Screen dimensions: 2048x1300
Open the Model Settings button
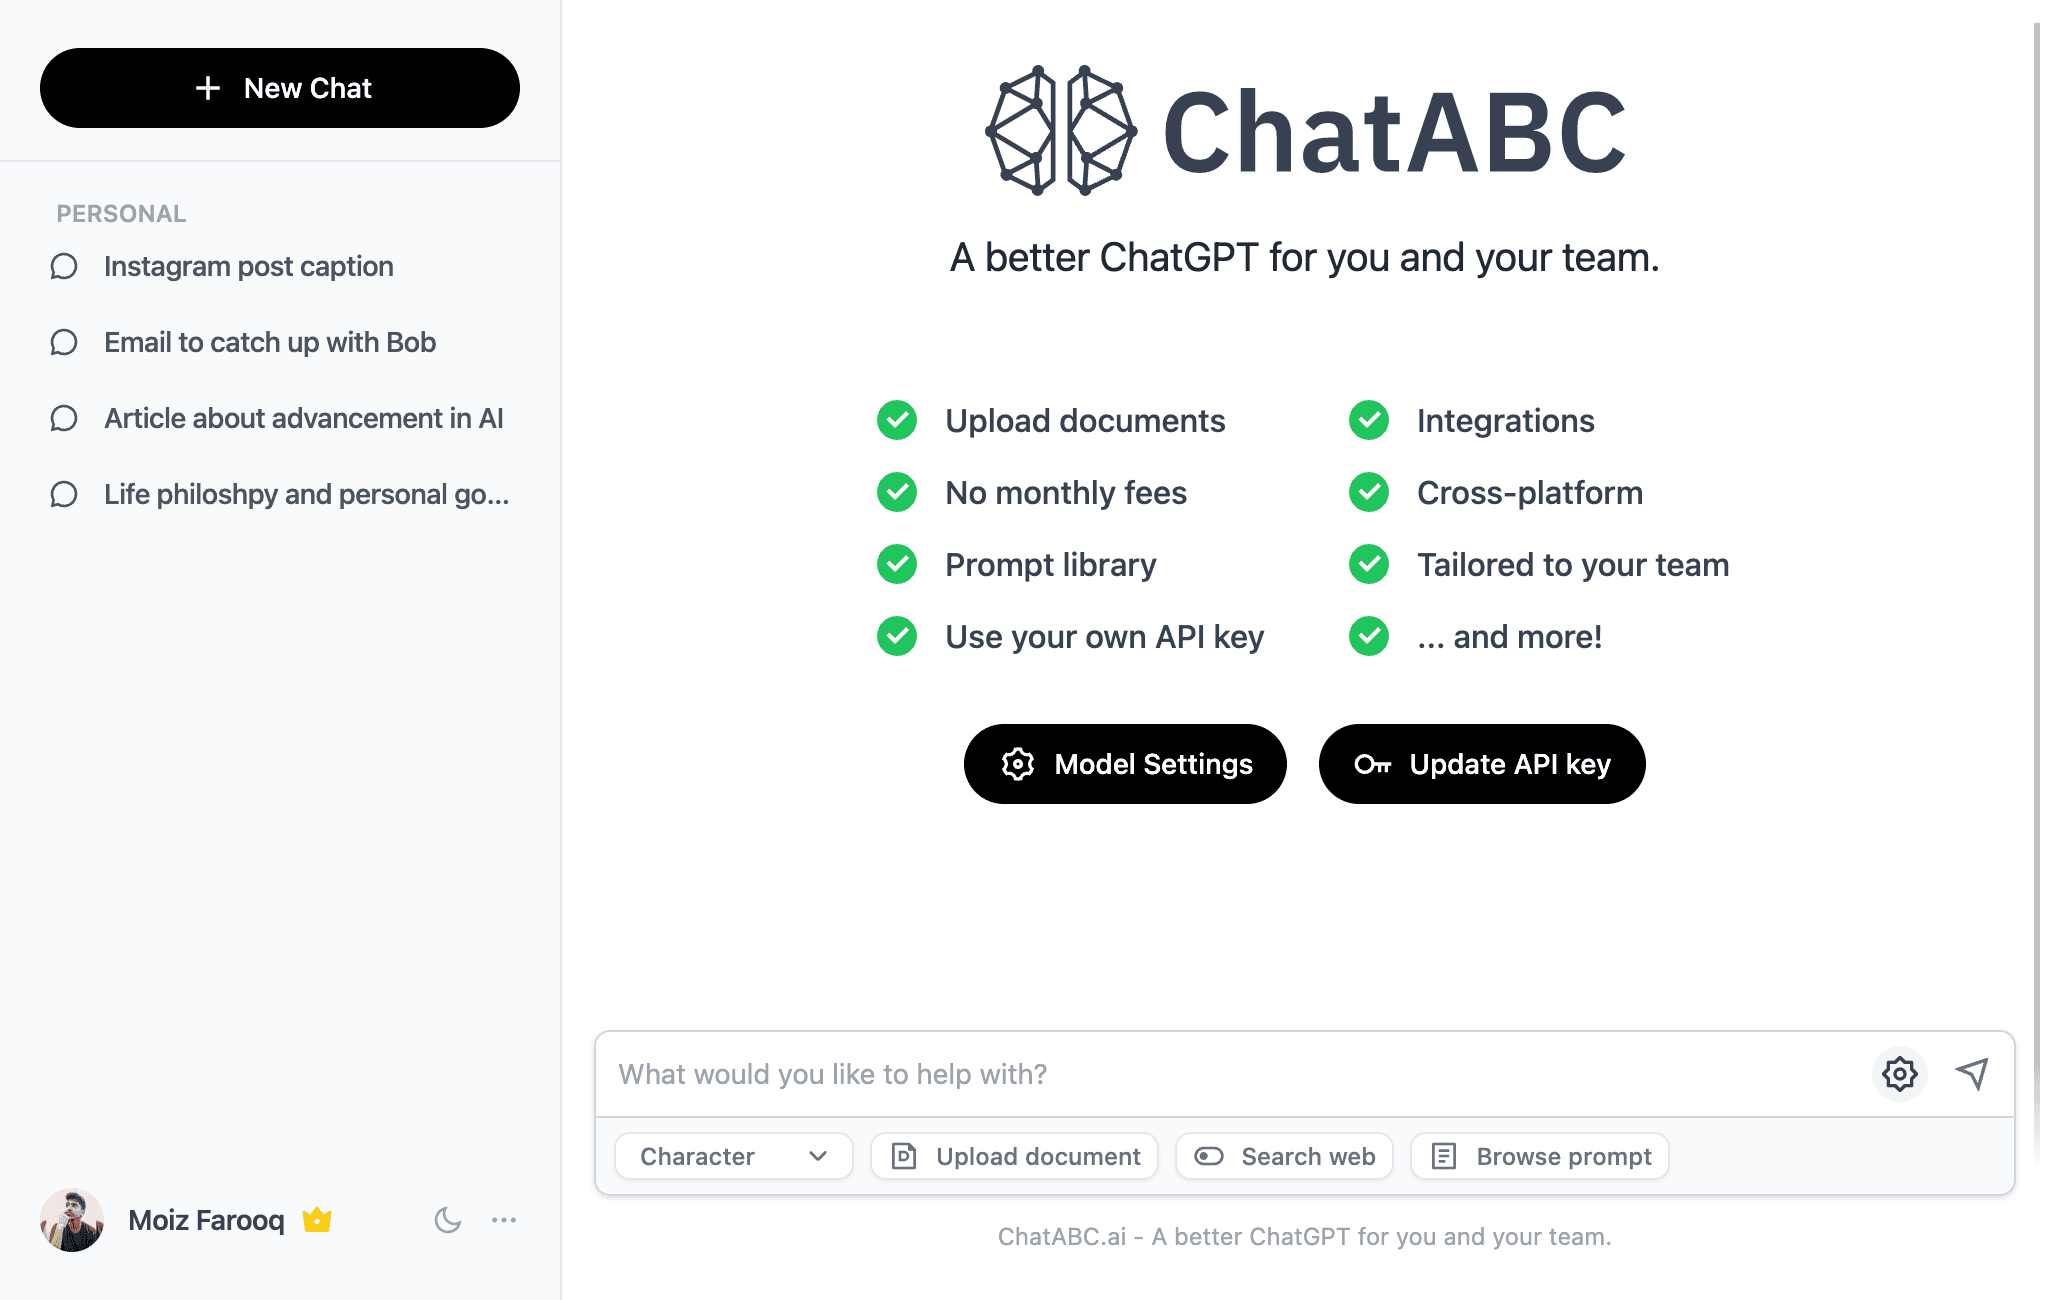coord(1125,764)
